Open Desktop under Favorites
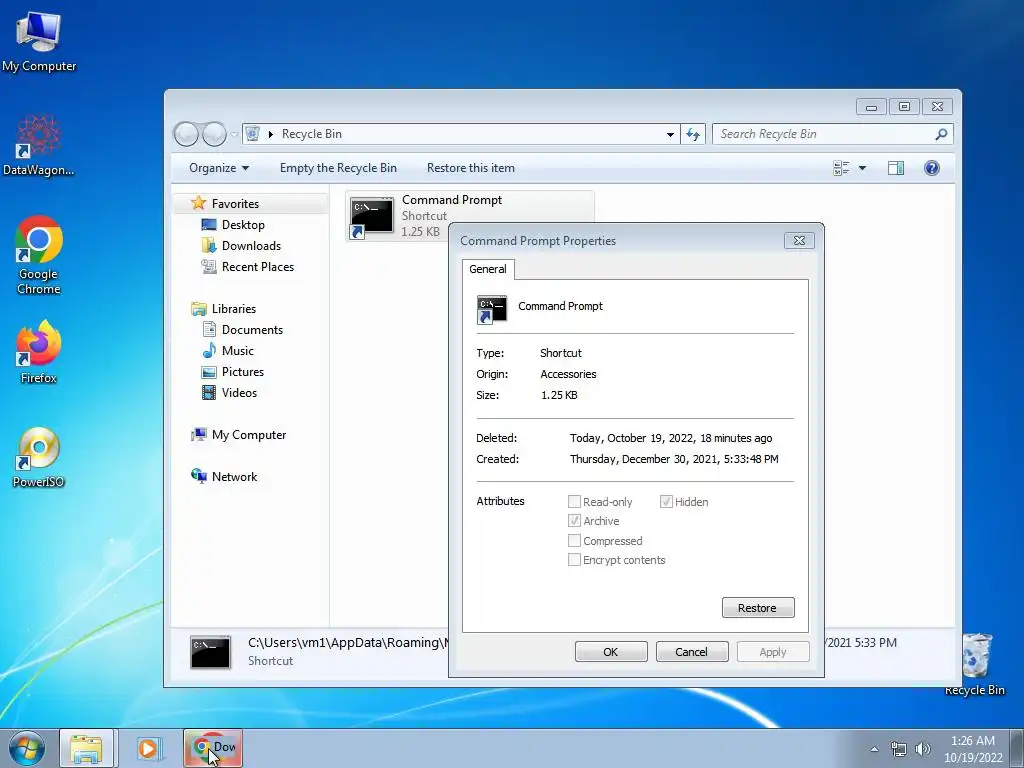This screenshot has height=768, width=1024. (243, 225)
